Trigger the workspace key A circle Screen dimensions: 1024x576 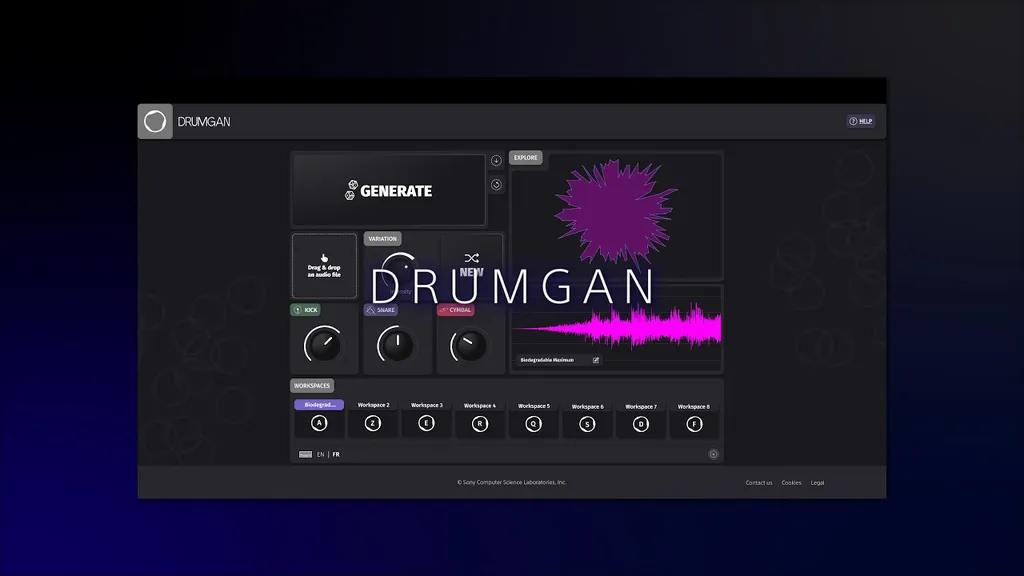319,424
